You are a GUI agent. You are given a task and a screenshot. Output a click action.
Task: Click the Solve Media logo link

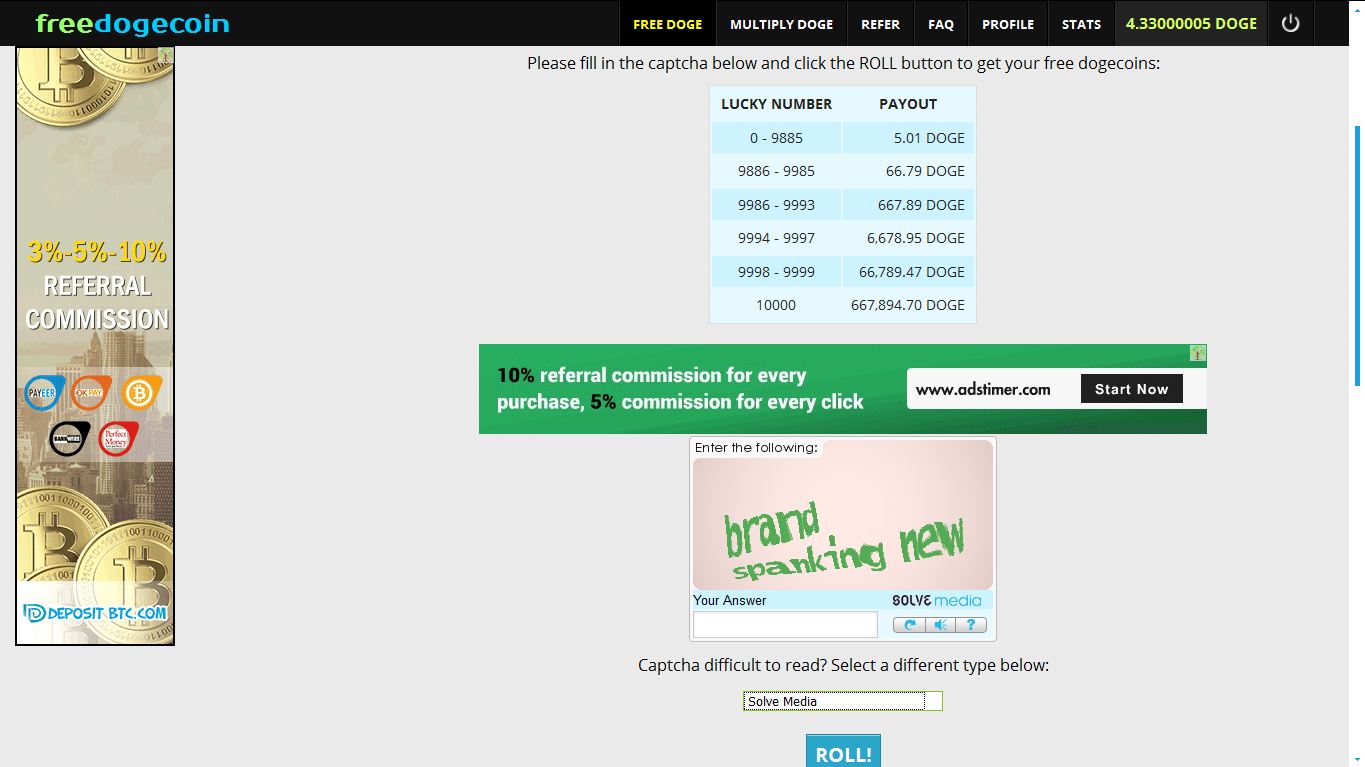937,600
